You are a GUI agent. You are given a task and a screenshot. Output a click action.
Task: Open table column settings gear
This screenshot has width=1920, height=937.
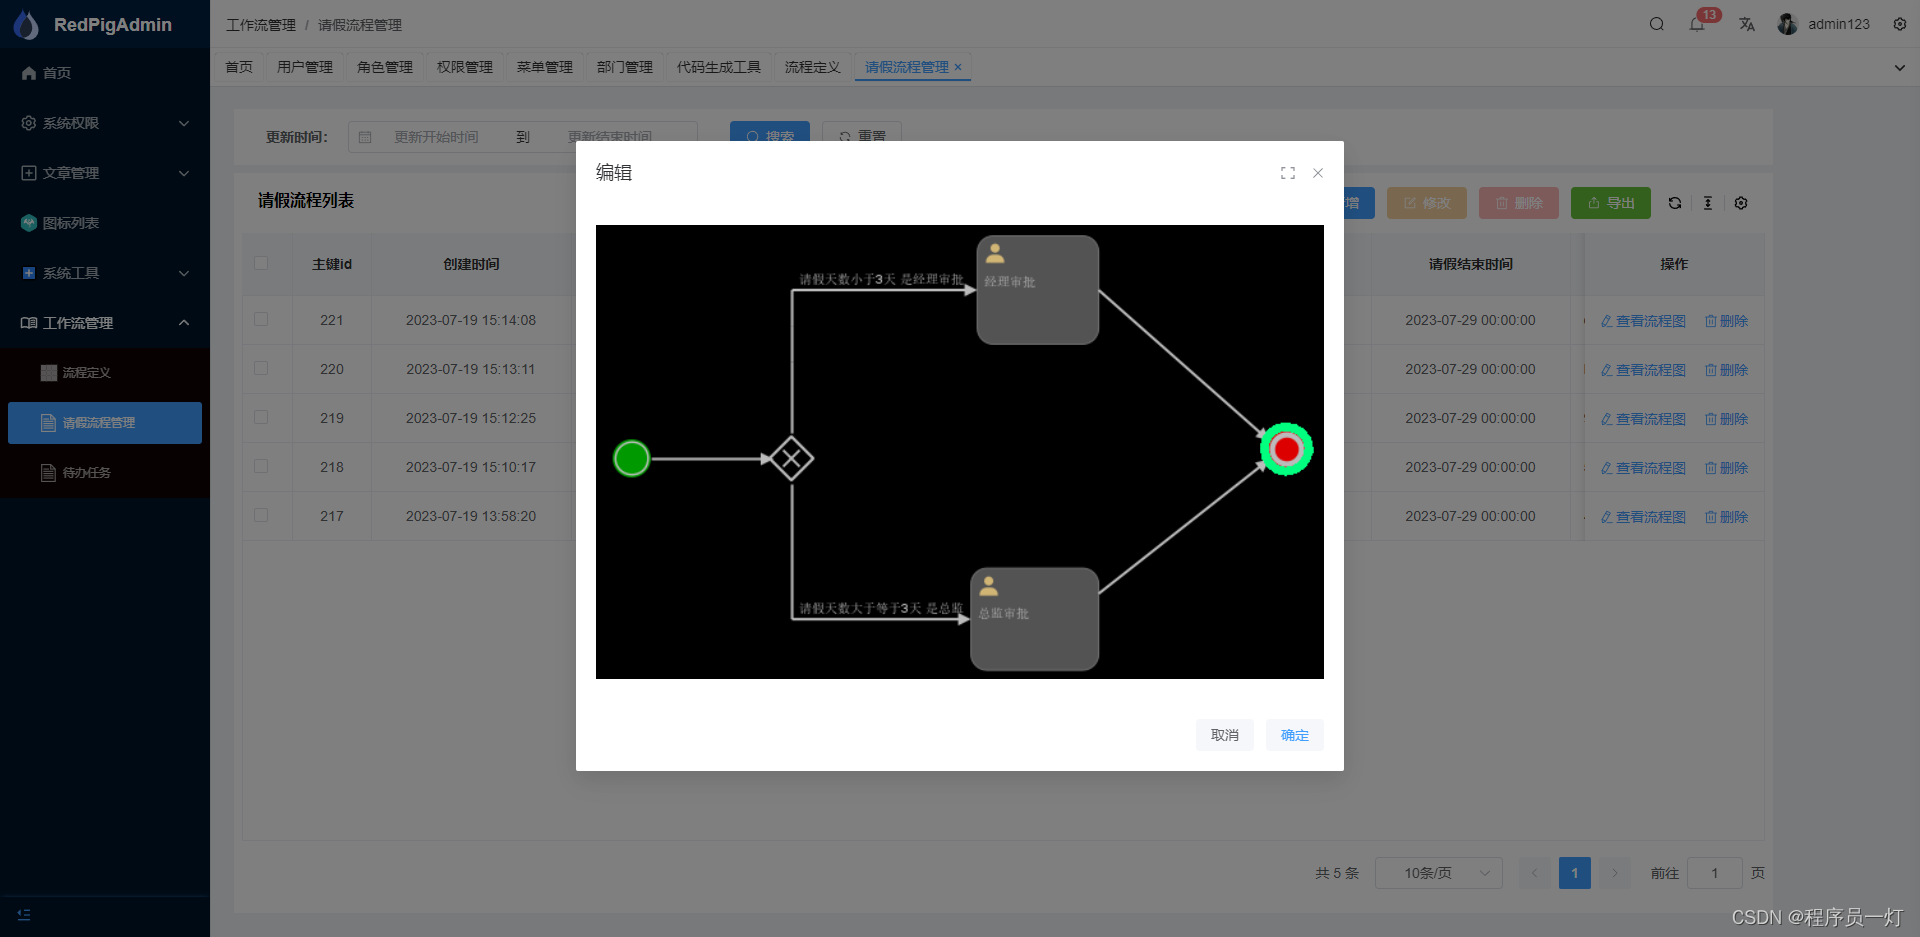click(1741, 203)
